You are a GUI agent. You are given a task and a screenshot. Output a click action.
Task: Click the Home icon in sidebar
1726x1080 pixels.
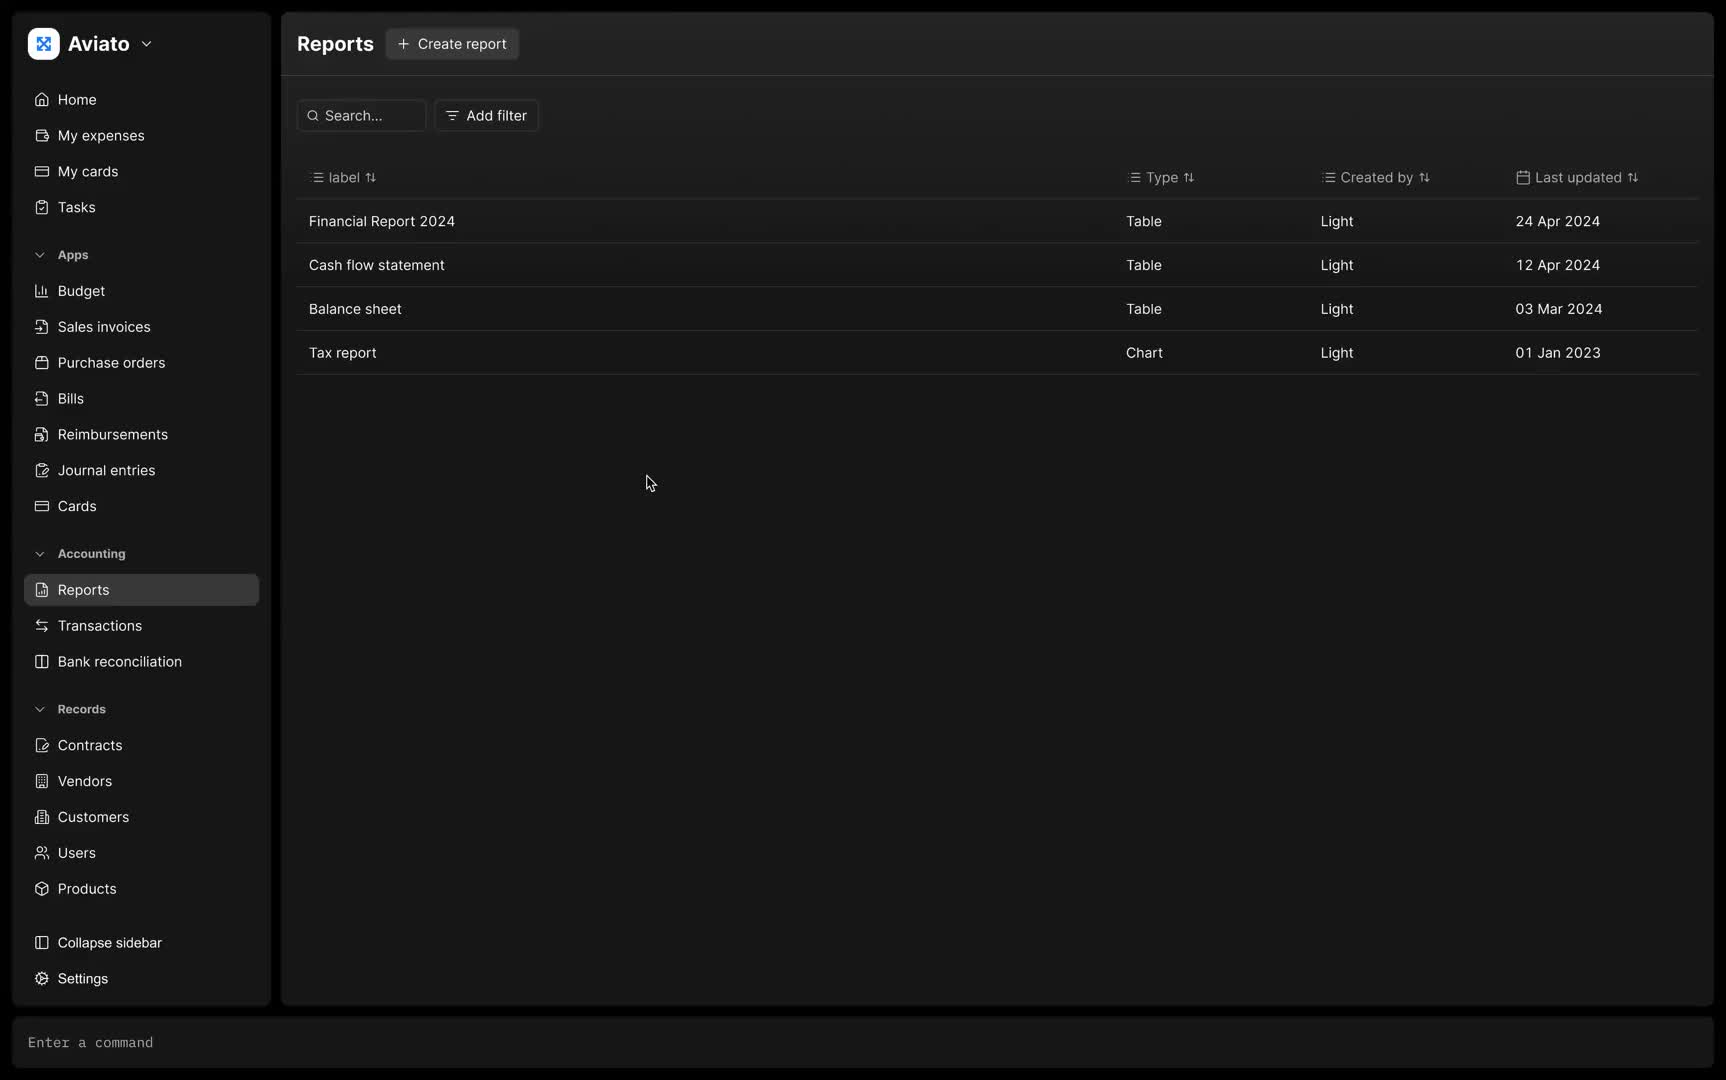tap(42, 100)
